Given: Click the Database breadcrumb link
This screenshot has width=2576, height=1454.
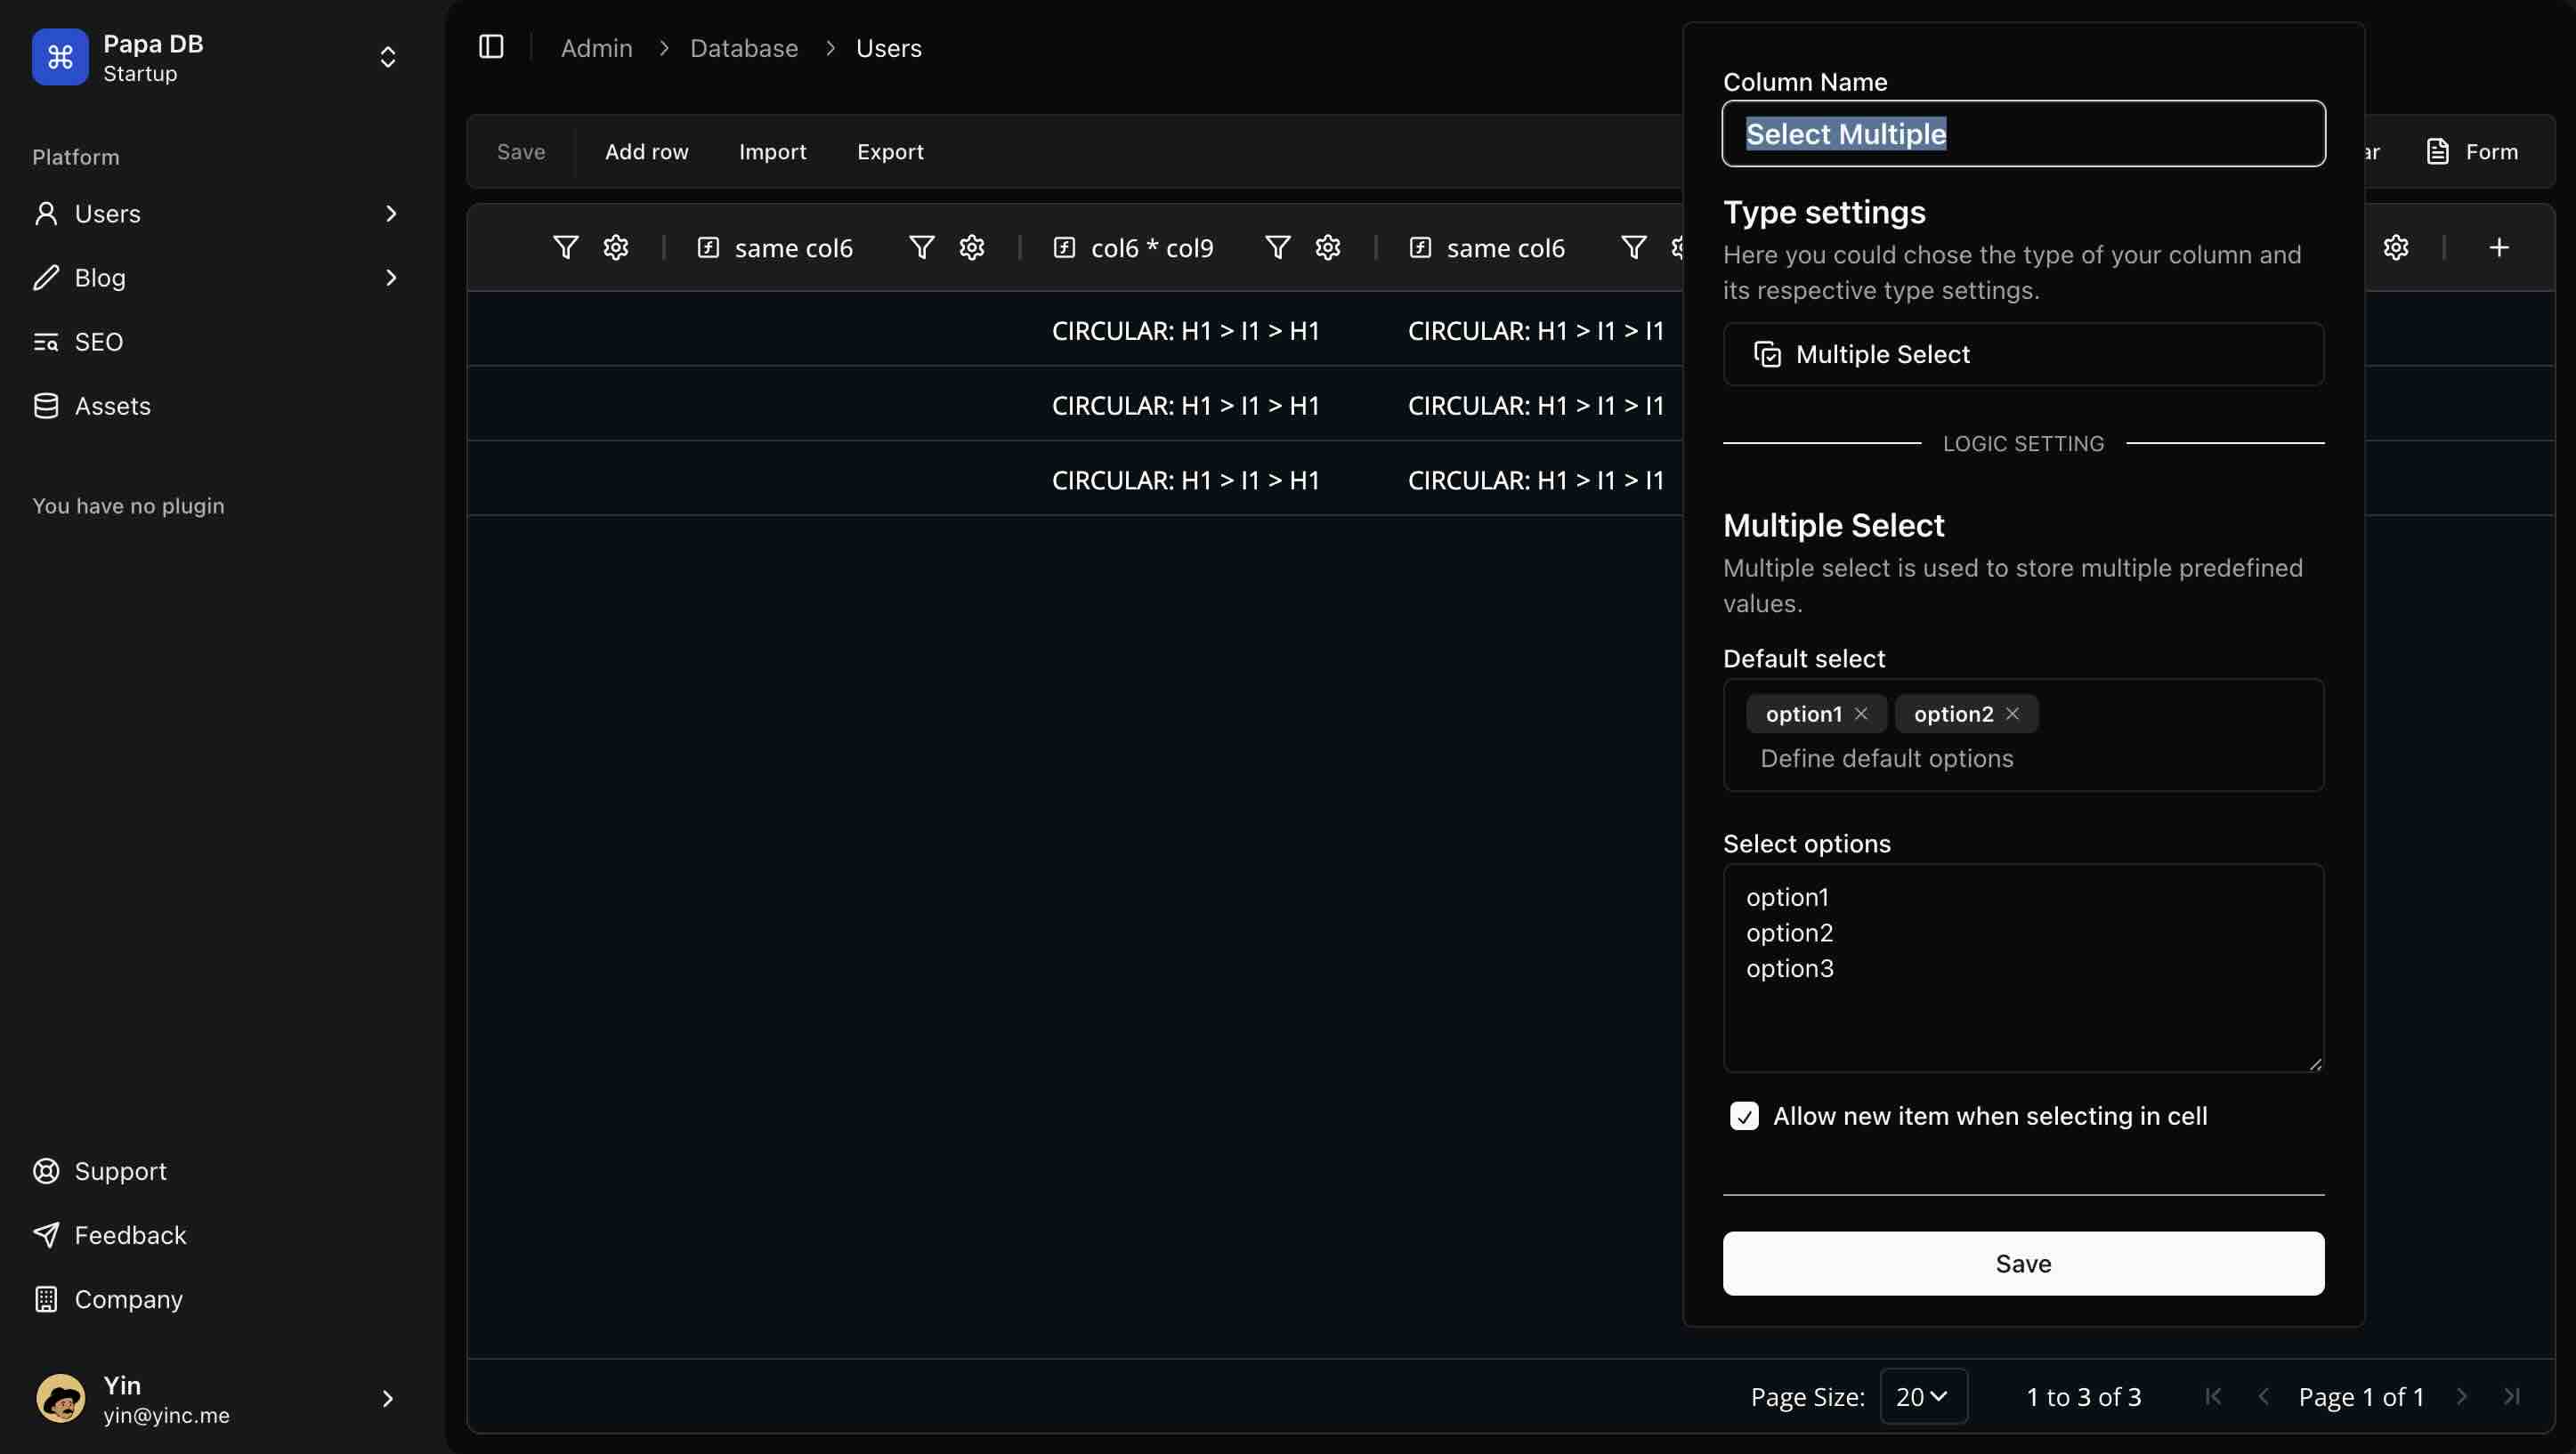Looking at the screenshot, I should point(743,48).
